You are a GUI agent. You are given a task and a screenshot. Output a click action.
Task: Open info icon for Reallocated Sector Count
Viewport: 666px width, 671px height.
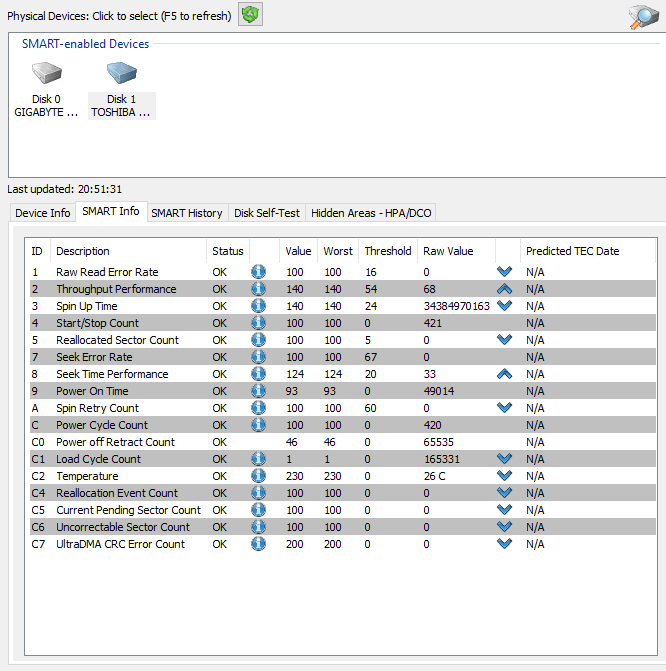[258, 340]
